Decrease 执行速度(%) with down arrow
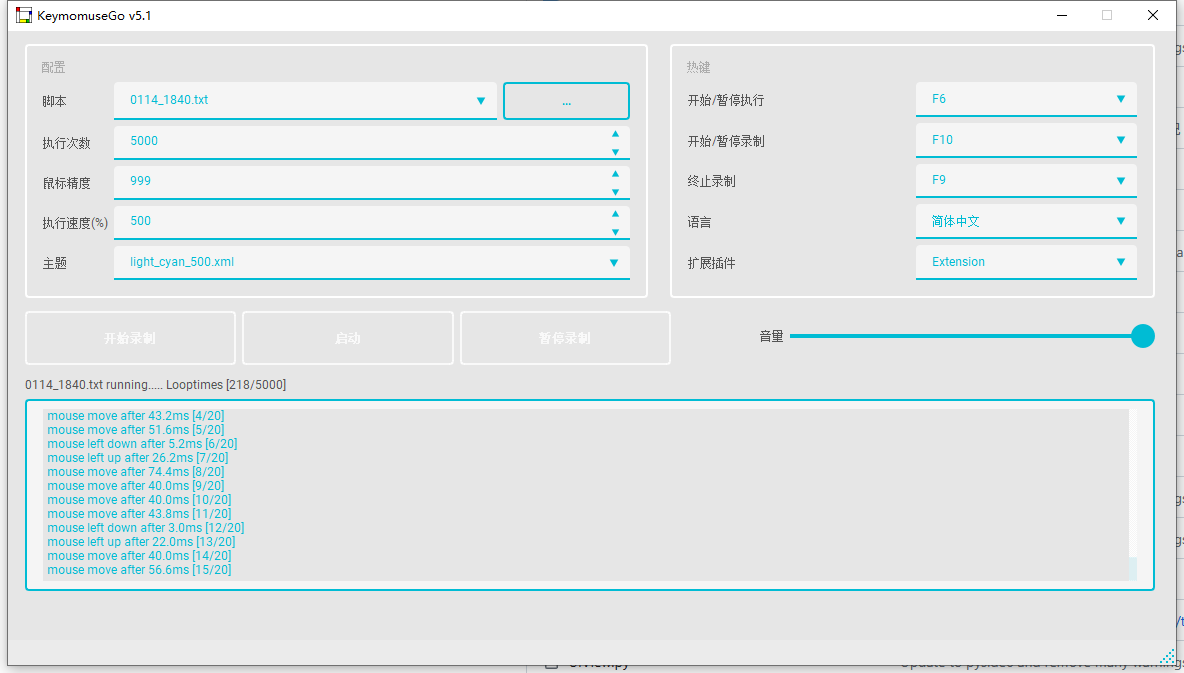This screenshot has width=1184, height=673. pos(615,232)
